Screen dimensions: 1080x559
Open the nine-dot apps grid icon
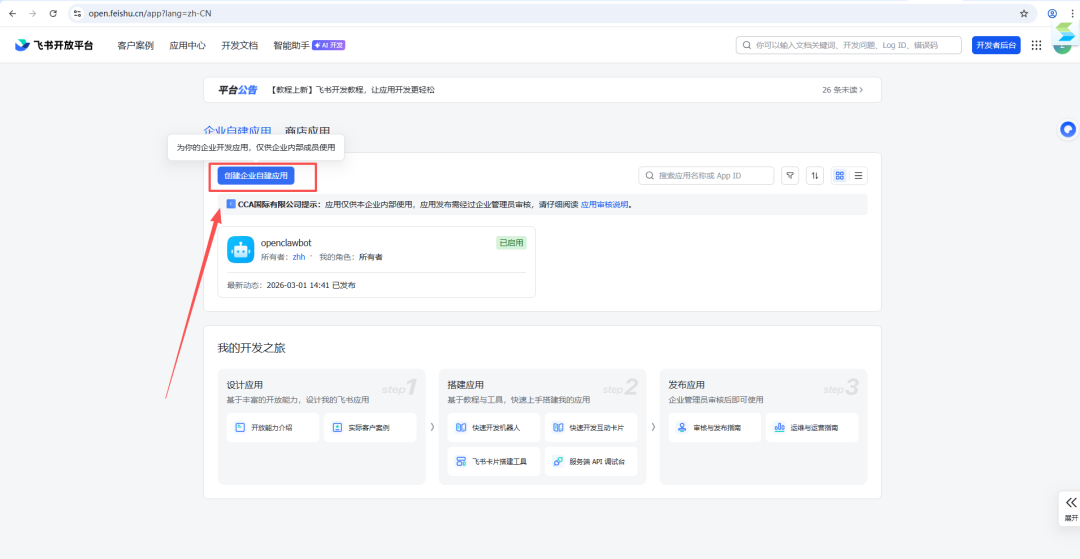(x=1036, y=45)
